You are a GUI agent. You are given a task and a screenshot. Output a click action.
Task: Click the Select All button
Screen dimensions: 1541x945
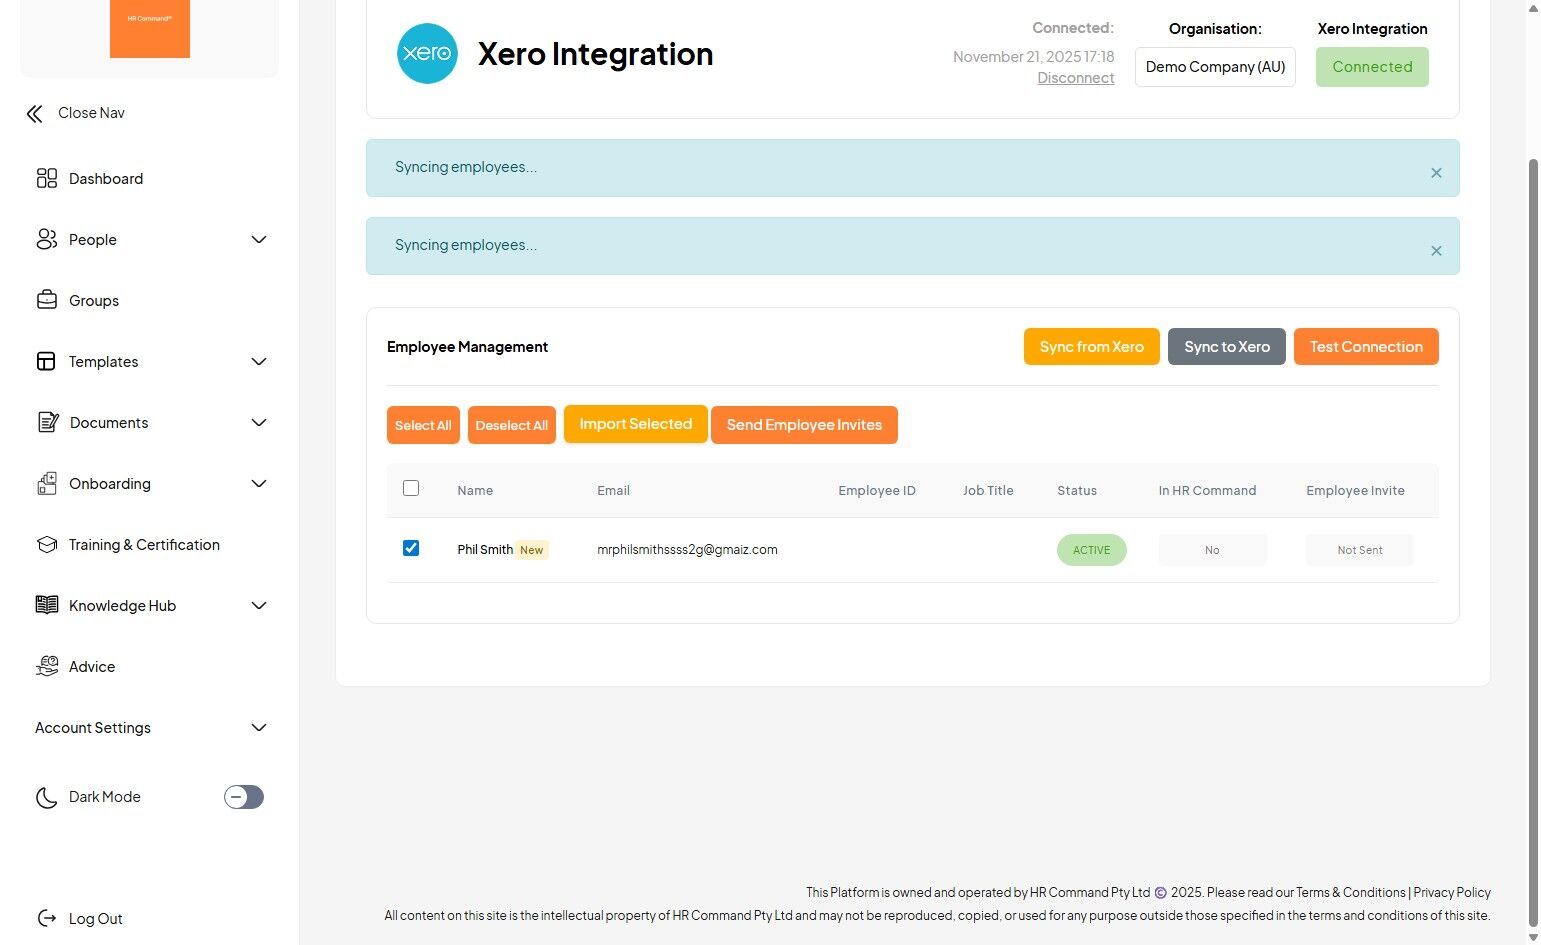tap(423, 425)
